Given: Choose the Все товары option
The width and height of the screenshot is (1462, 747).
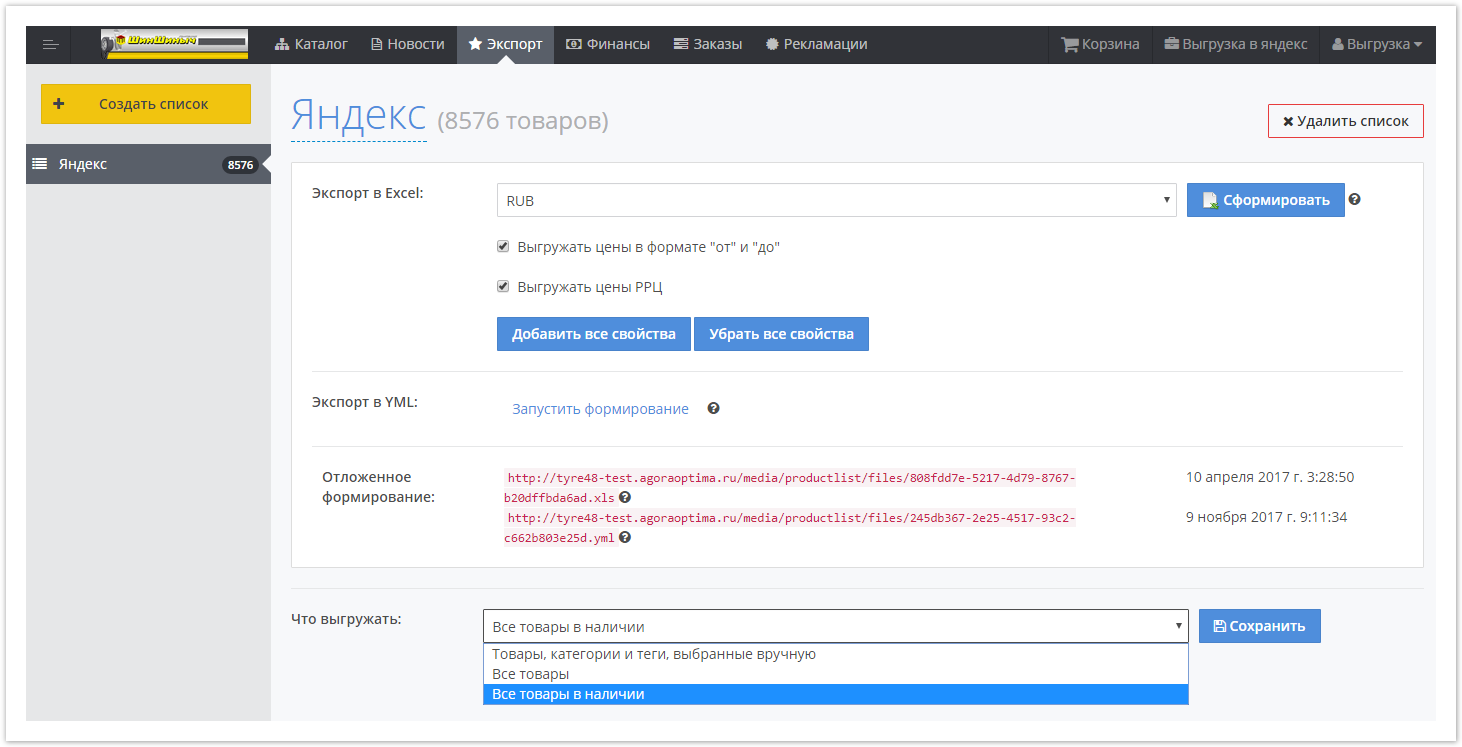Looking at the screenshot, I should (836, 674).
